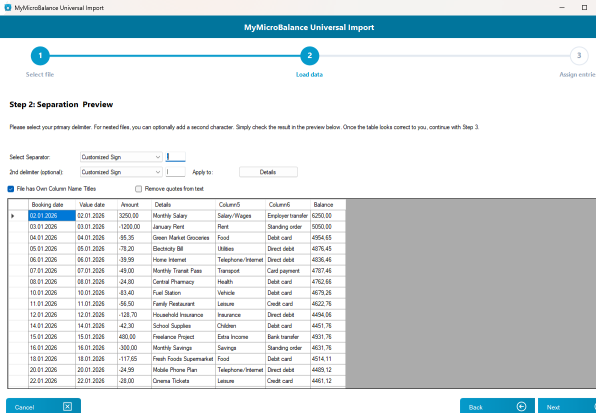The width and height of the screenshot is (596, 413).
Task: Click the left arrow icon on Back button
Action: (522, 407)
